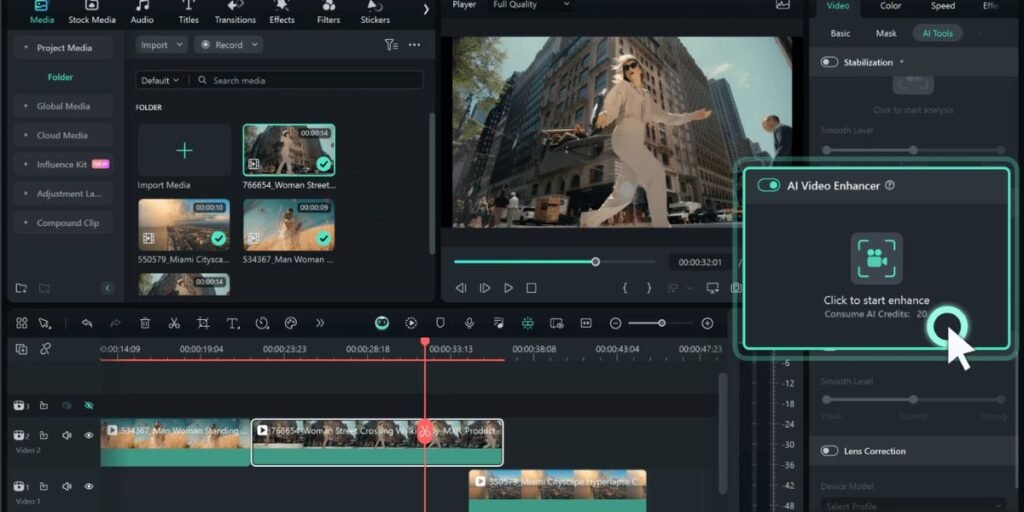
Task: Open the Speed clock icon
Action: coord(262,323)
